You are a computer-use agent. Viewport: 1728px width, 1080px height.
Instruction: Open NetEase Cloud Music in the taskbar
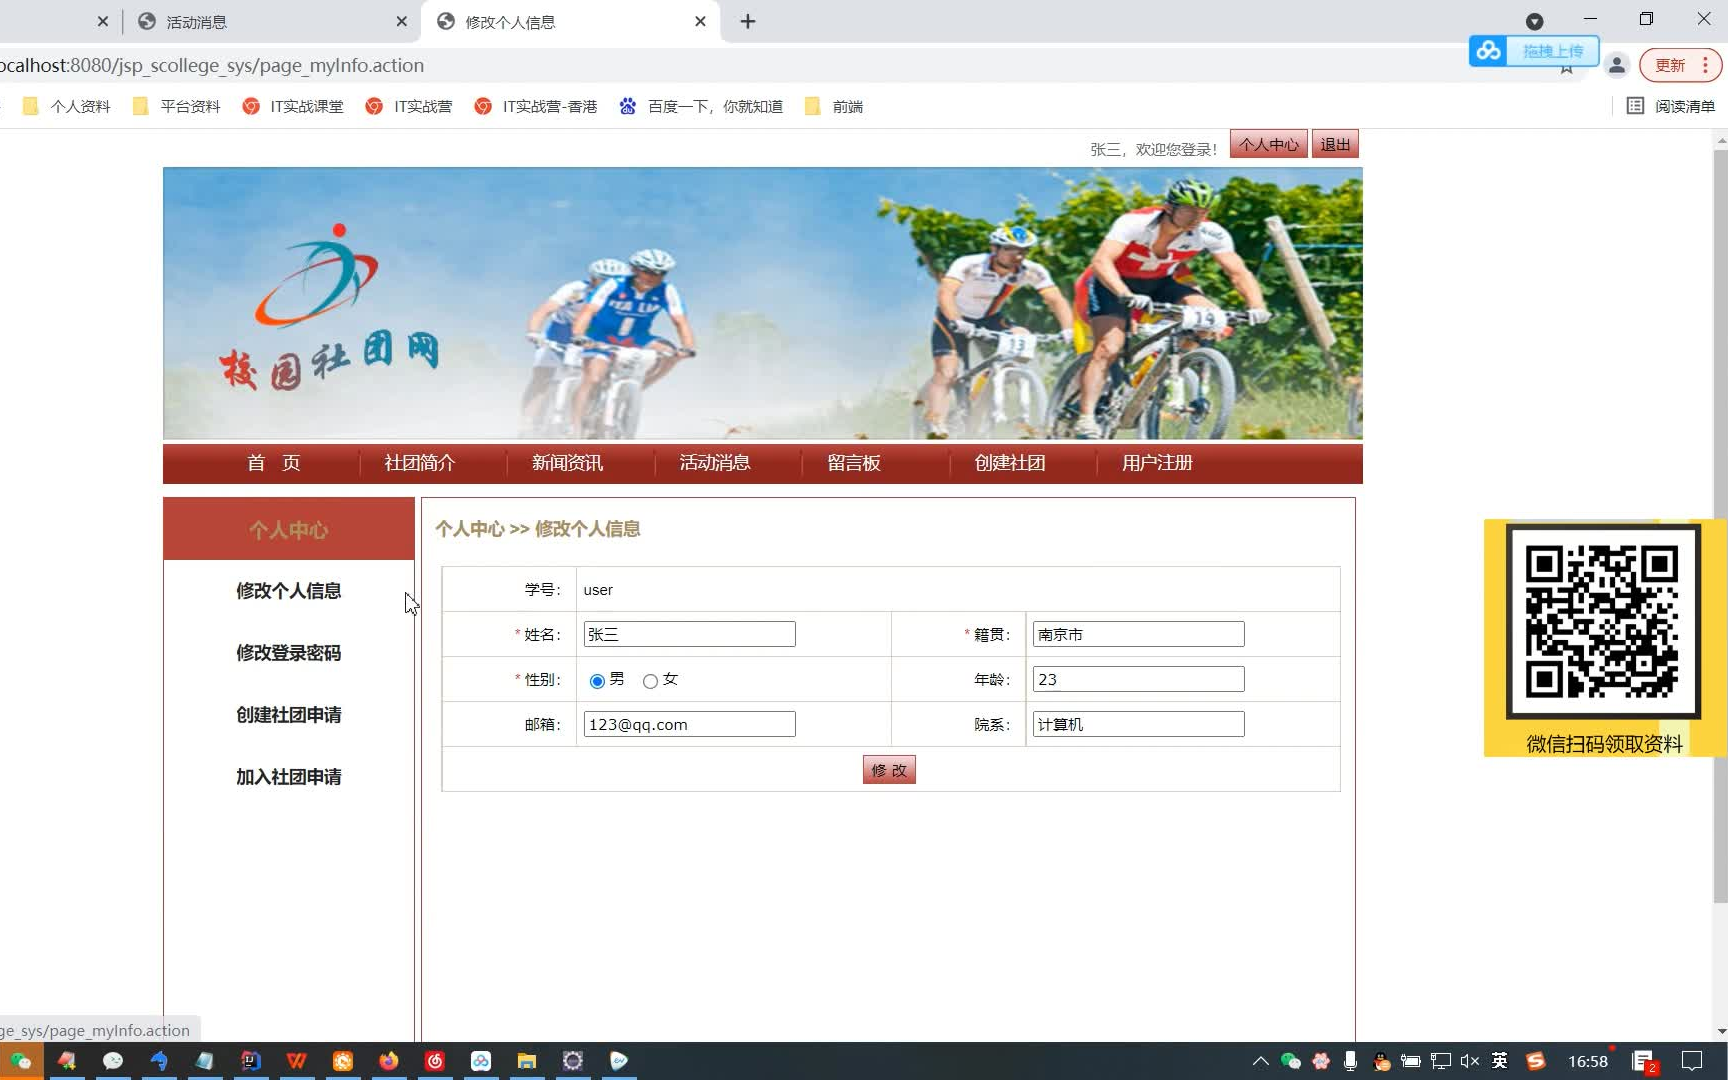pyautogui.click(x=435, y=1062)
